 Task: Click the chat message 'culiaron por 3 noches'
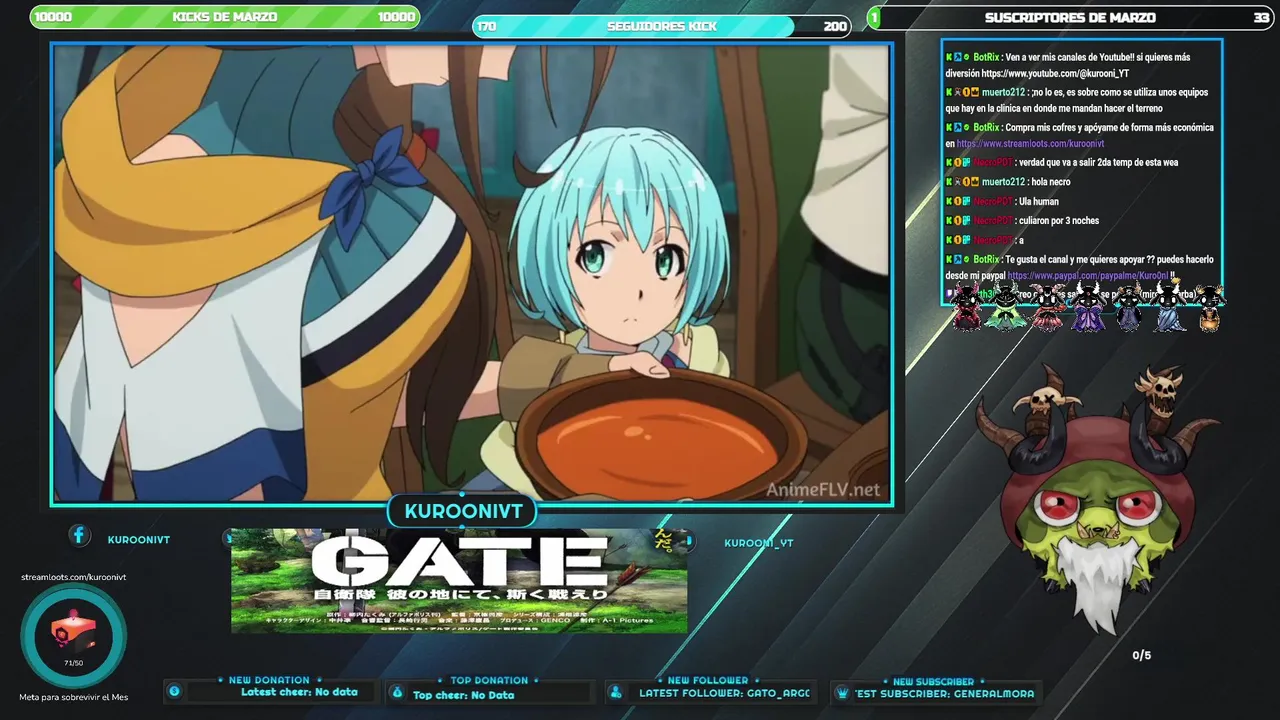tap(1058, 221)
